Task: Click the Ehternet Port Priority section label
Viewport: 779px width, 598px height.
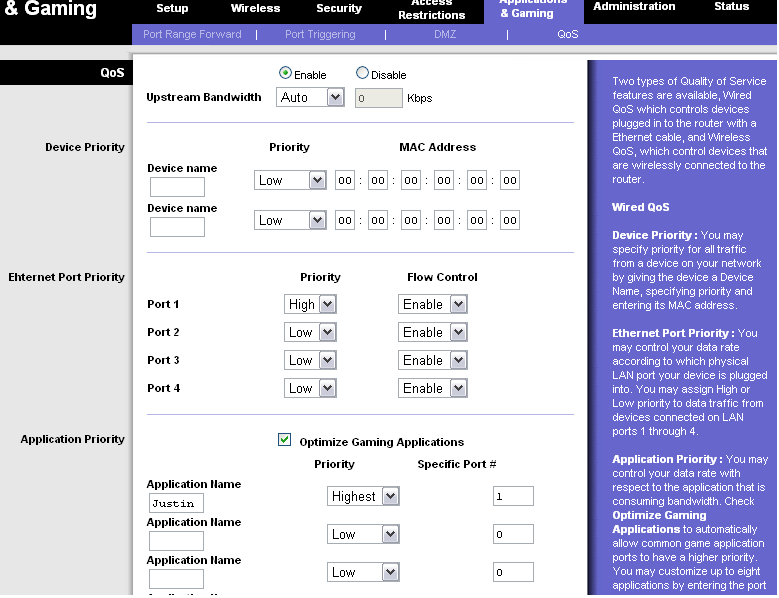Action: (x=66, y=277)
